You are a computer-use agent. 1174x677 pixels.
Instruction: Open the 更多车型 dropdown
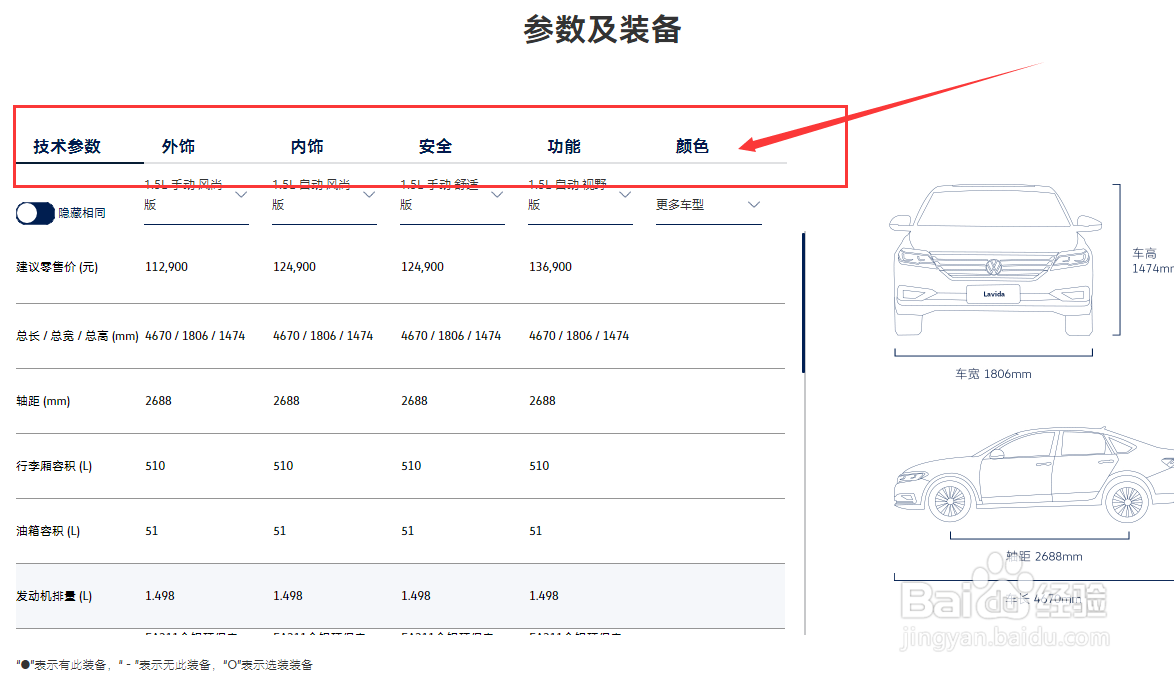708,204
